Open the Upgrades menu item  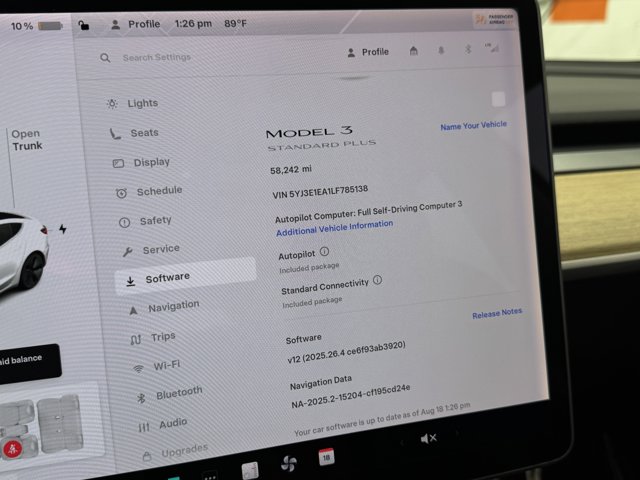pos(175,452)
